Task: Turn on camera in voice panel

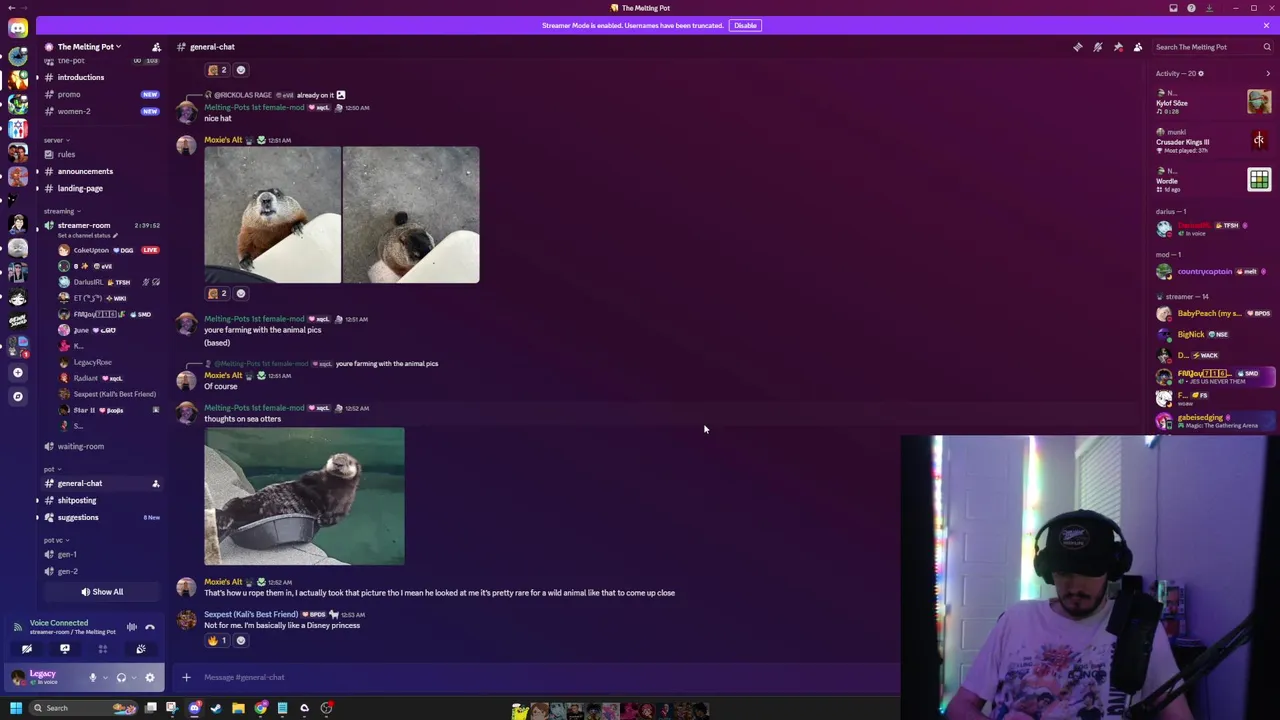Action: click(x=27, y=649)
